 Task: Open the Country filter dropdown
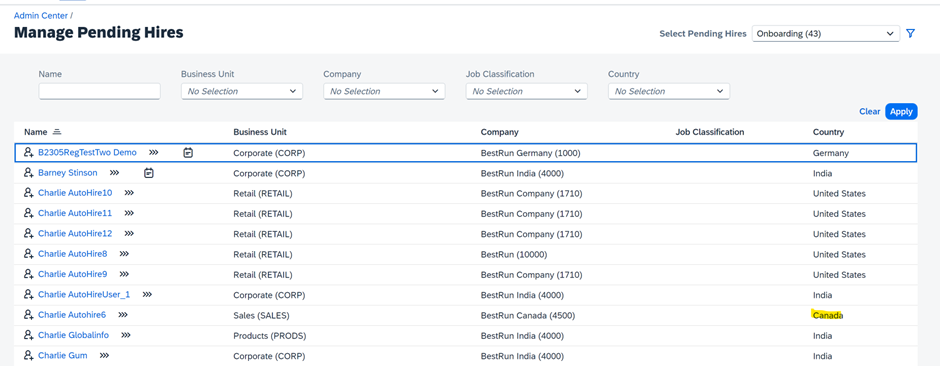[669, 91]
